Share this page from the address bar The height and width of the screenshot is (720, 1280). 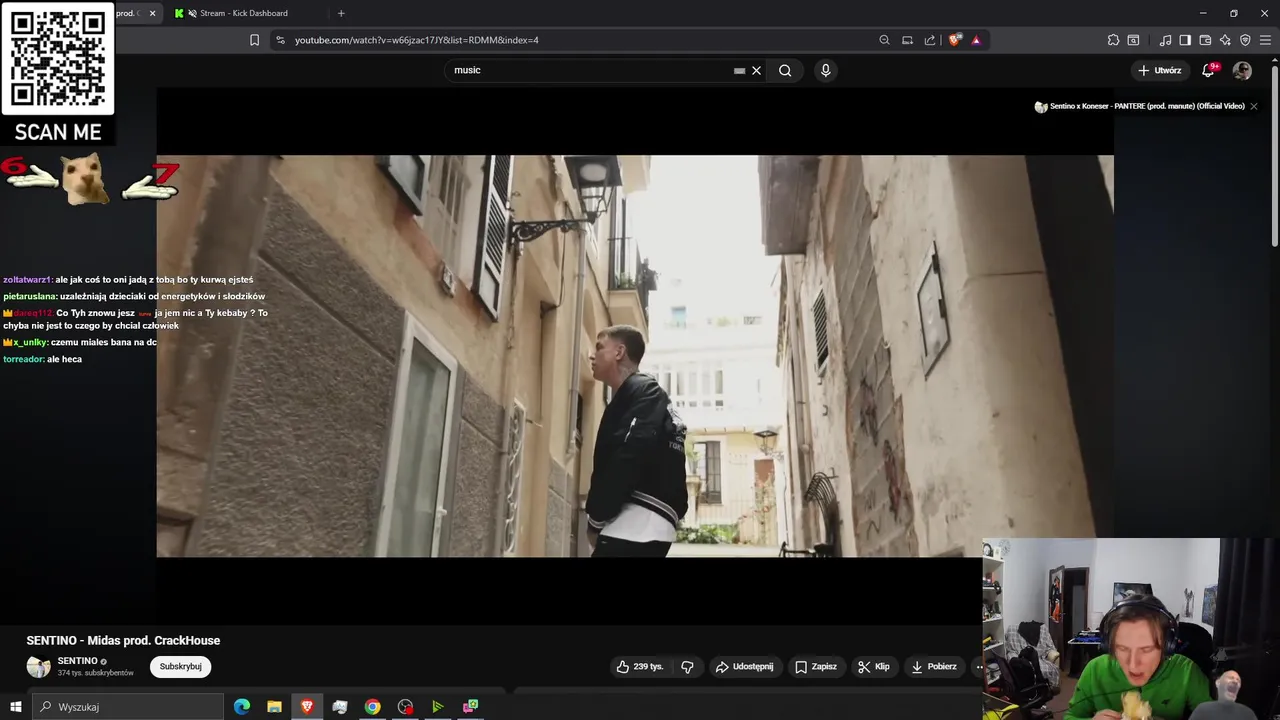tap(930, 40)
